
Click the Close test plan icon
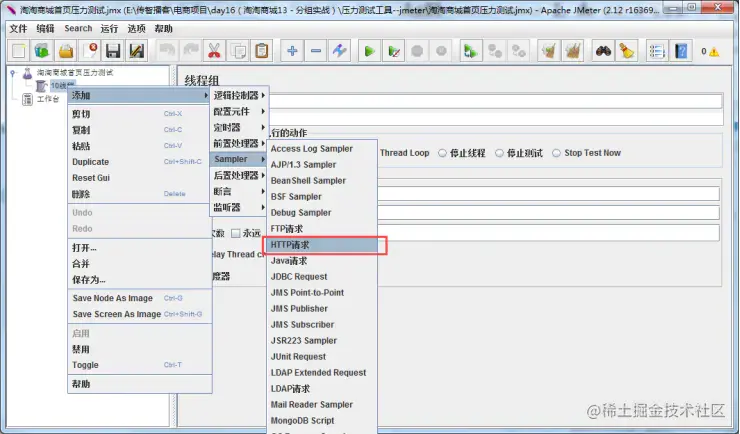[x=90, y=50]
